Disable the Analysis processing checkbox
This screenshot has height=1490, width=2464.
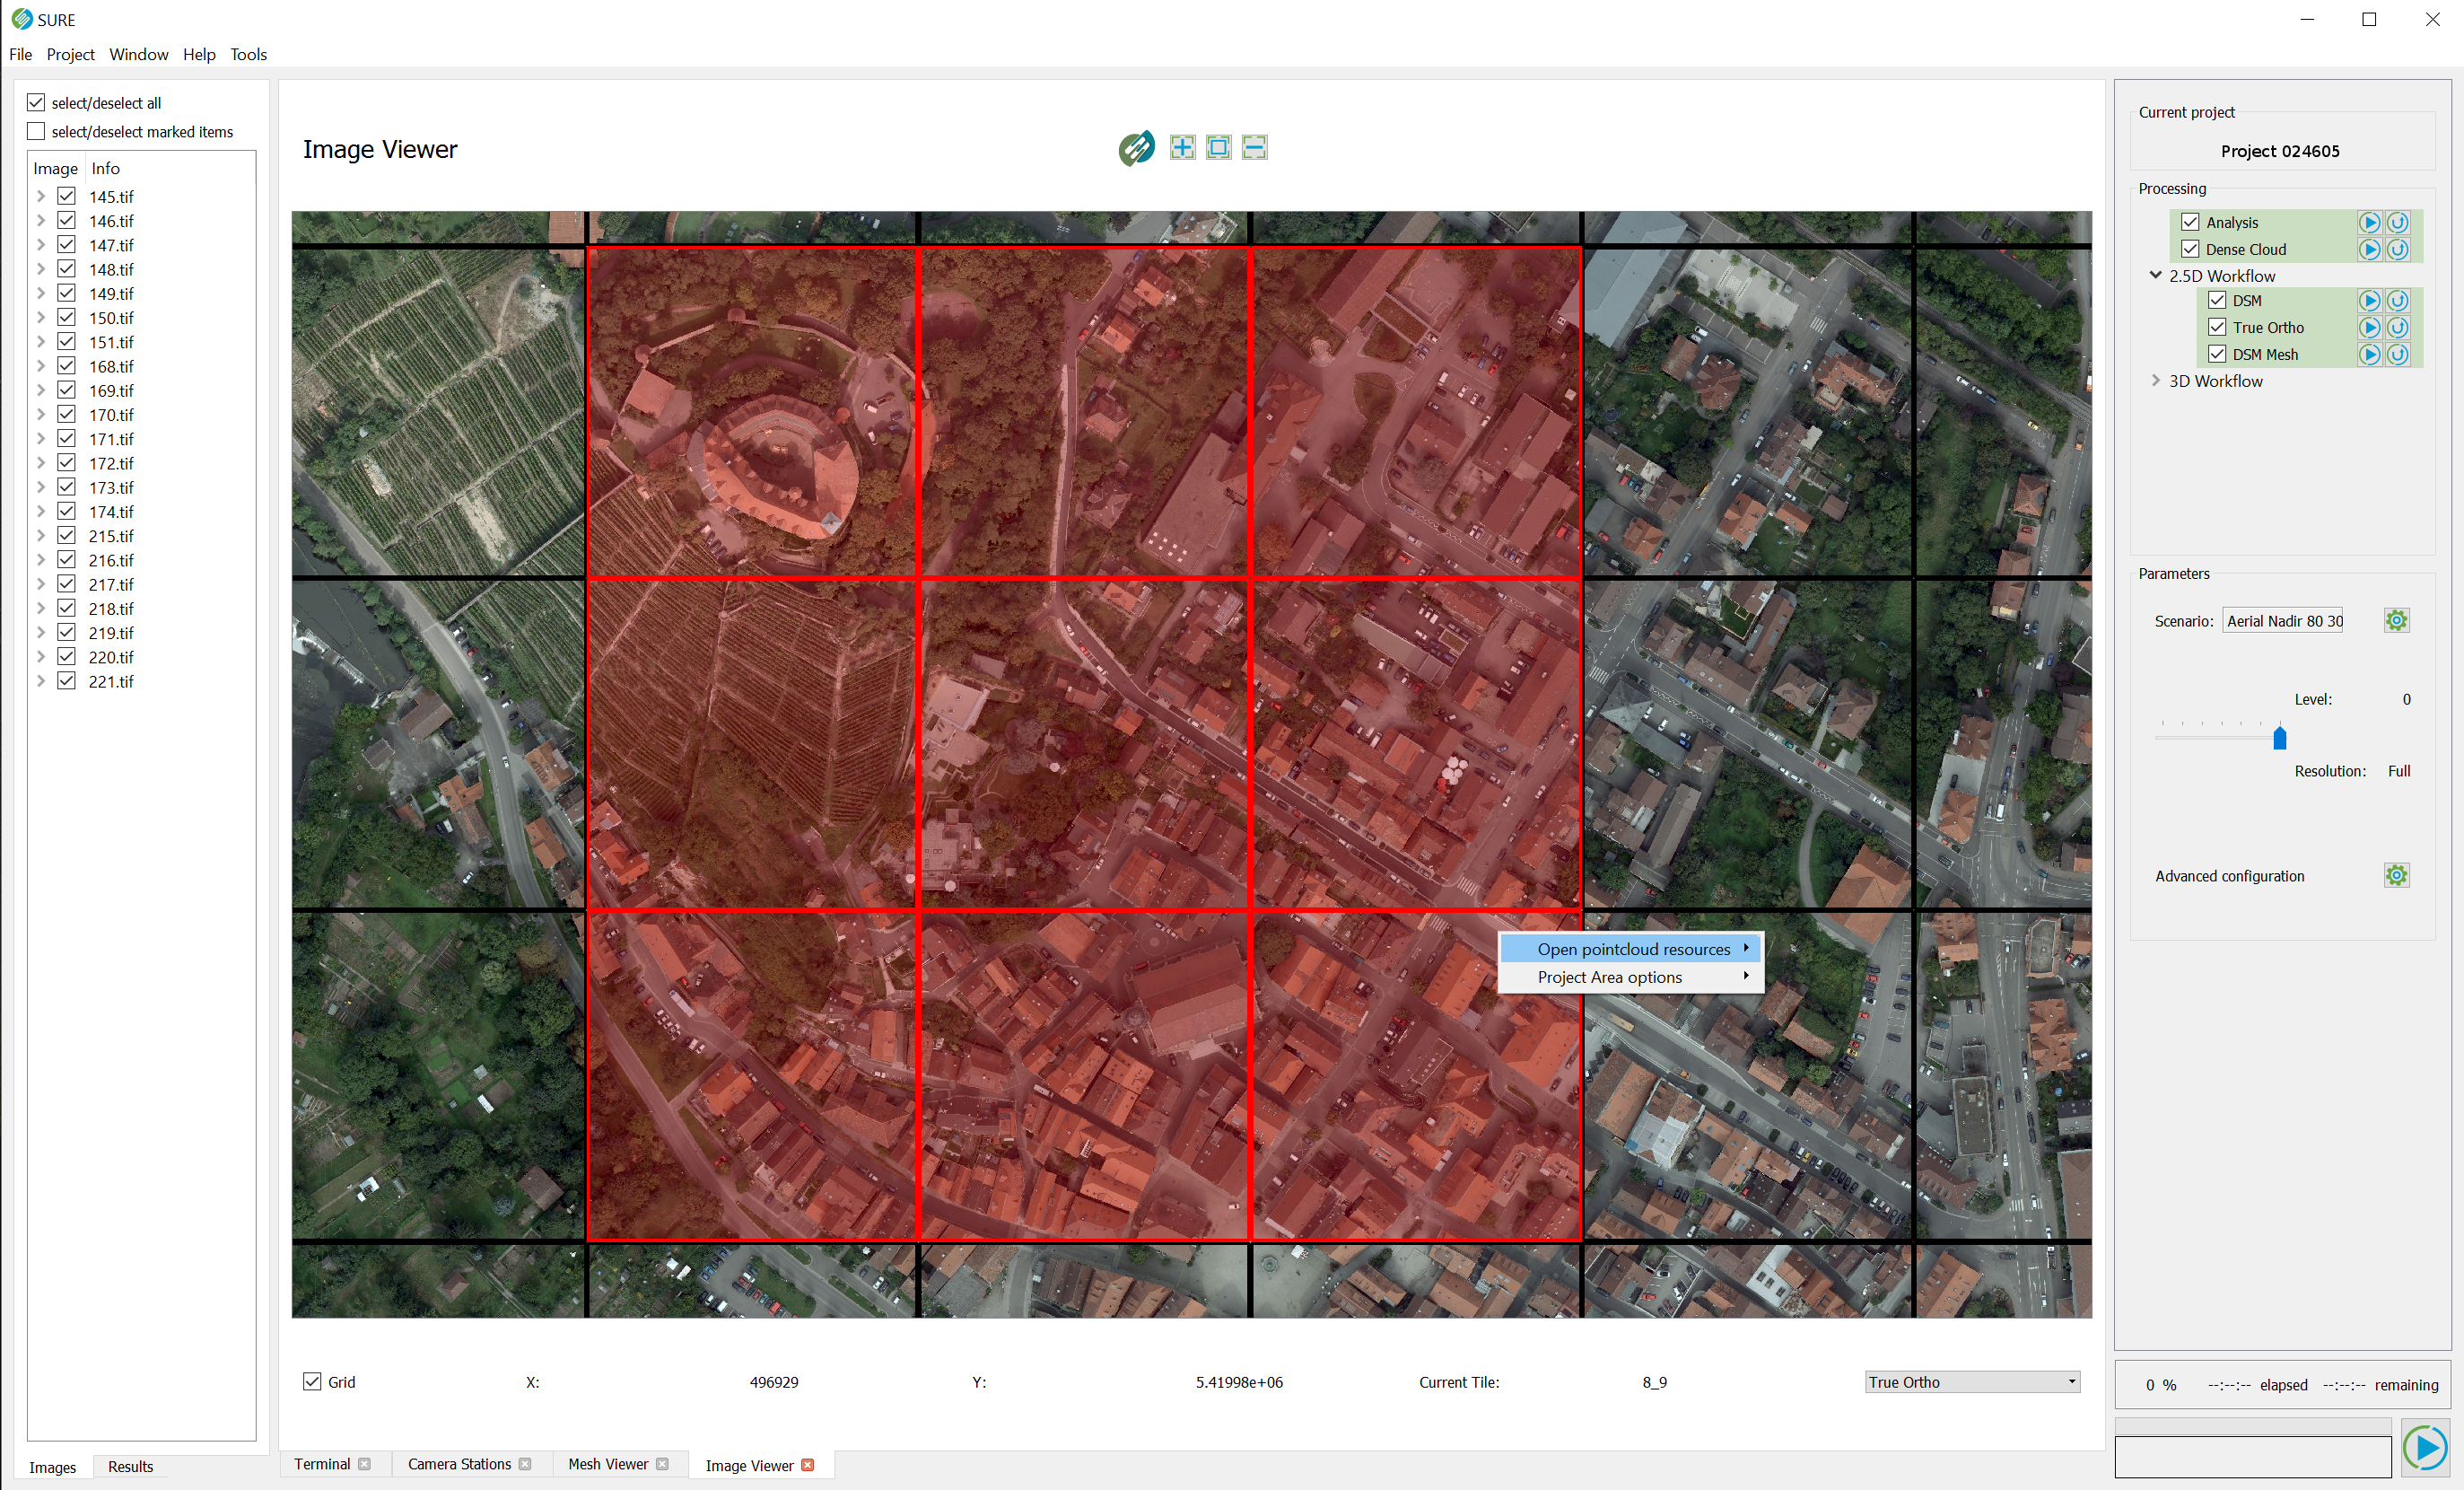(2190, 222)
